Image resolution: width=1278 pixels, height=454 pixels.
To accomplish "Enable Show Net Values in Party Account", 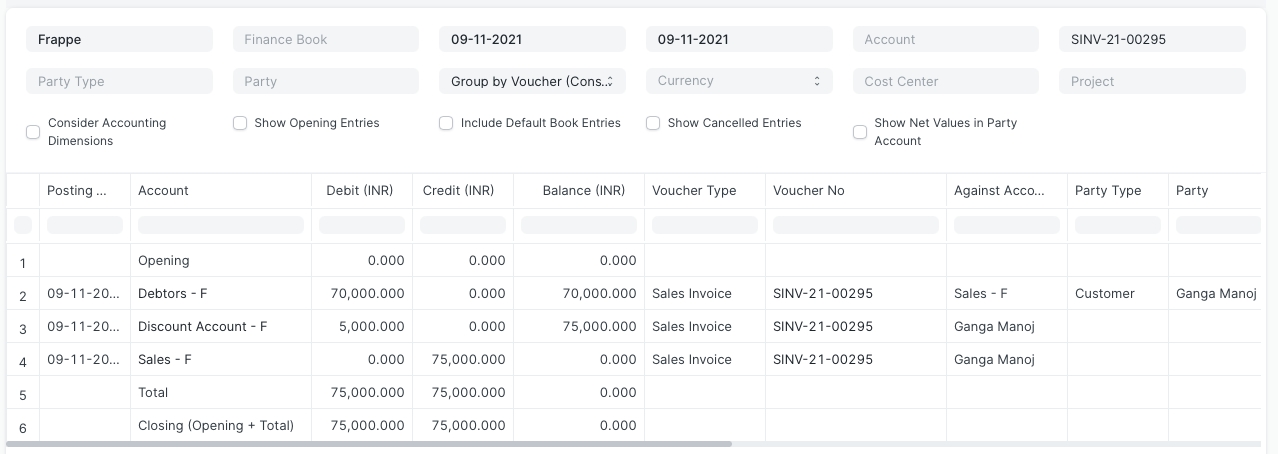I will (x=860, y=132).
